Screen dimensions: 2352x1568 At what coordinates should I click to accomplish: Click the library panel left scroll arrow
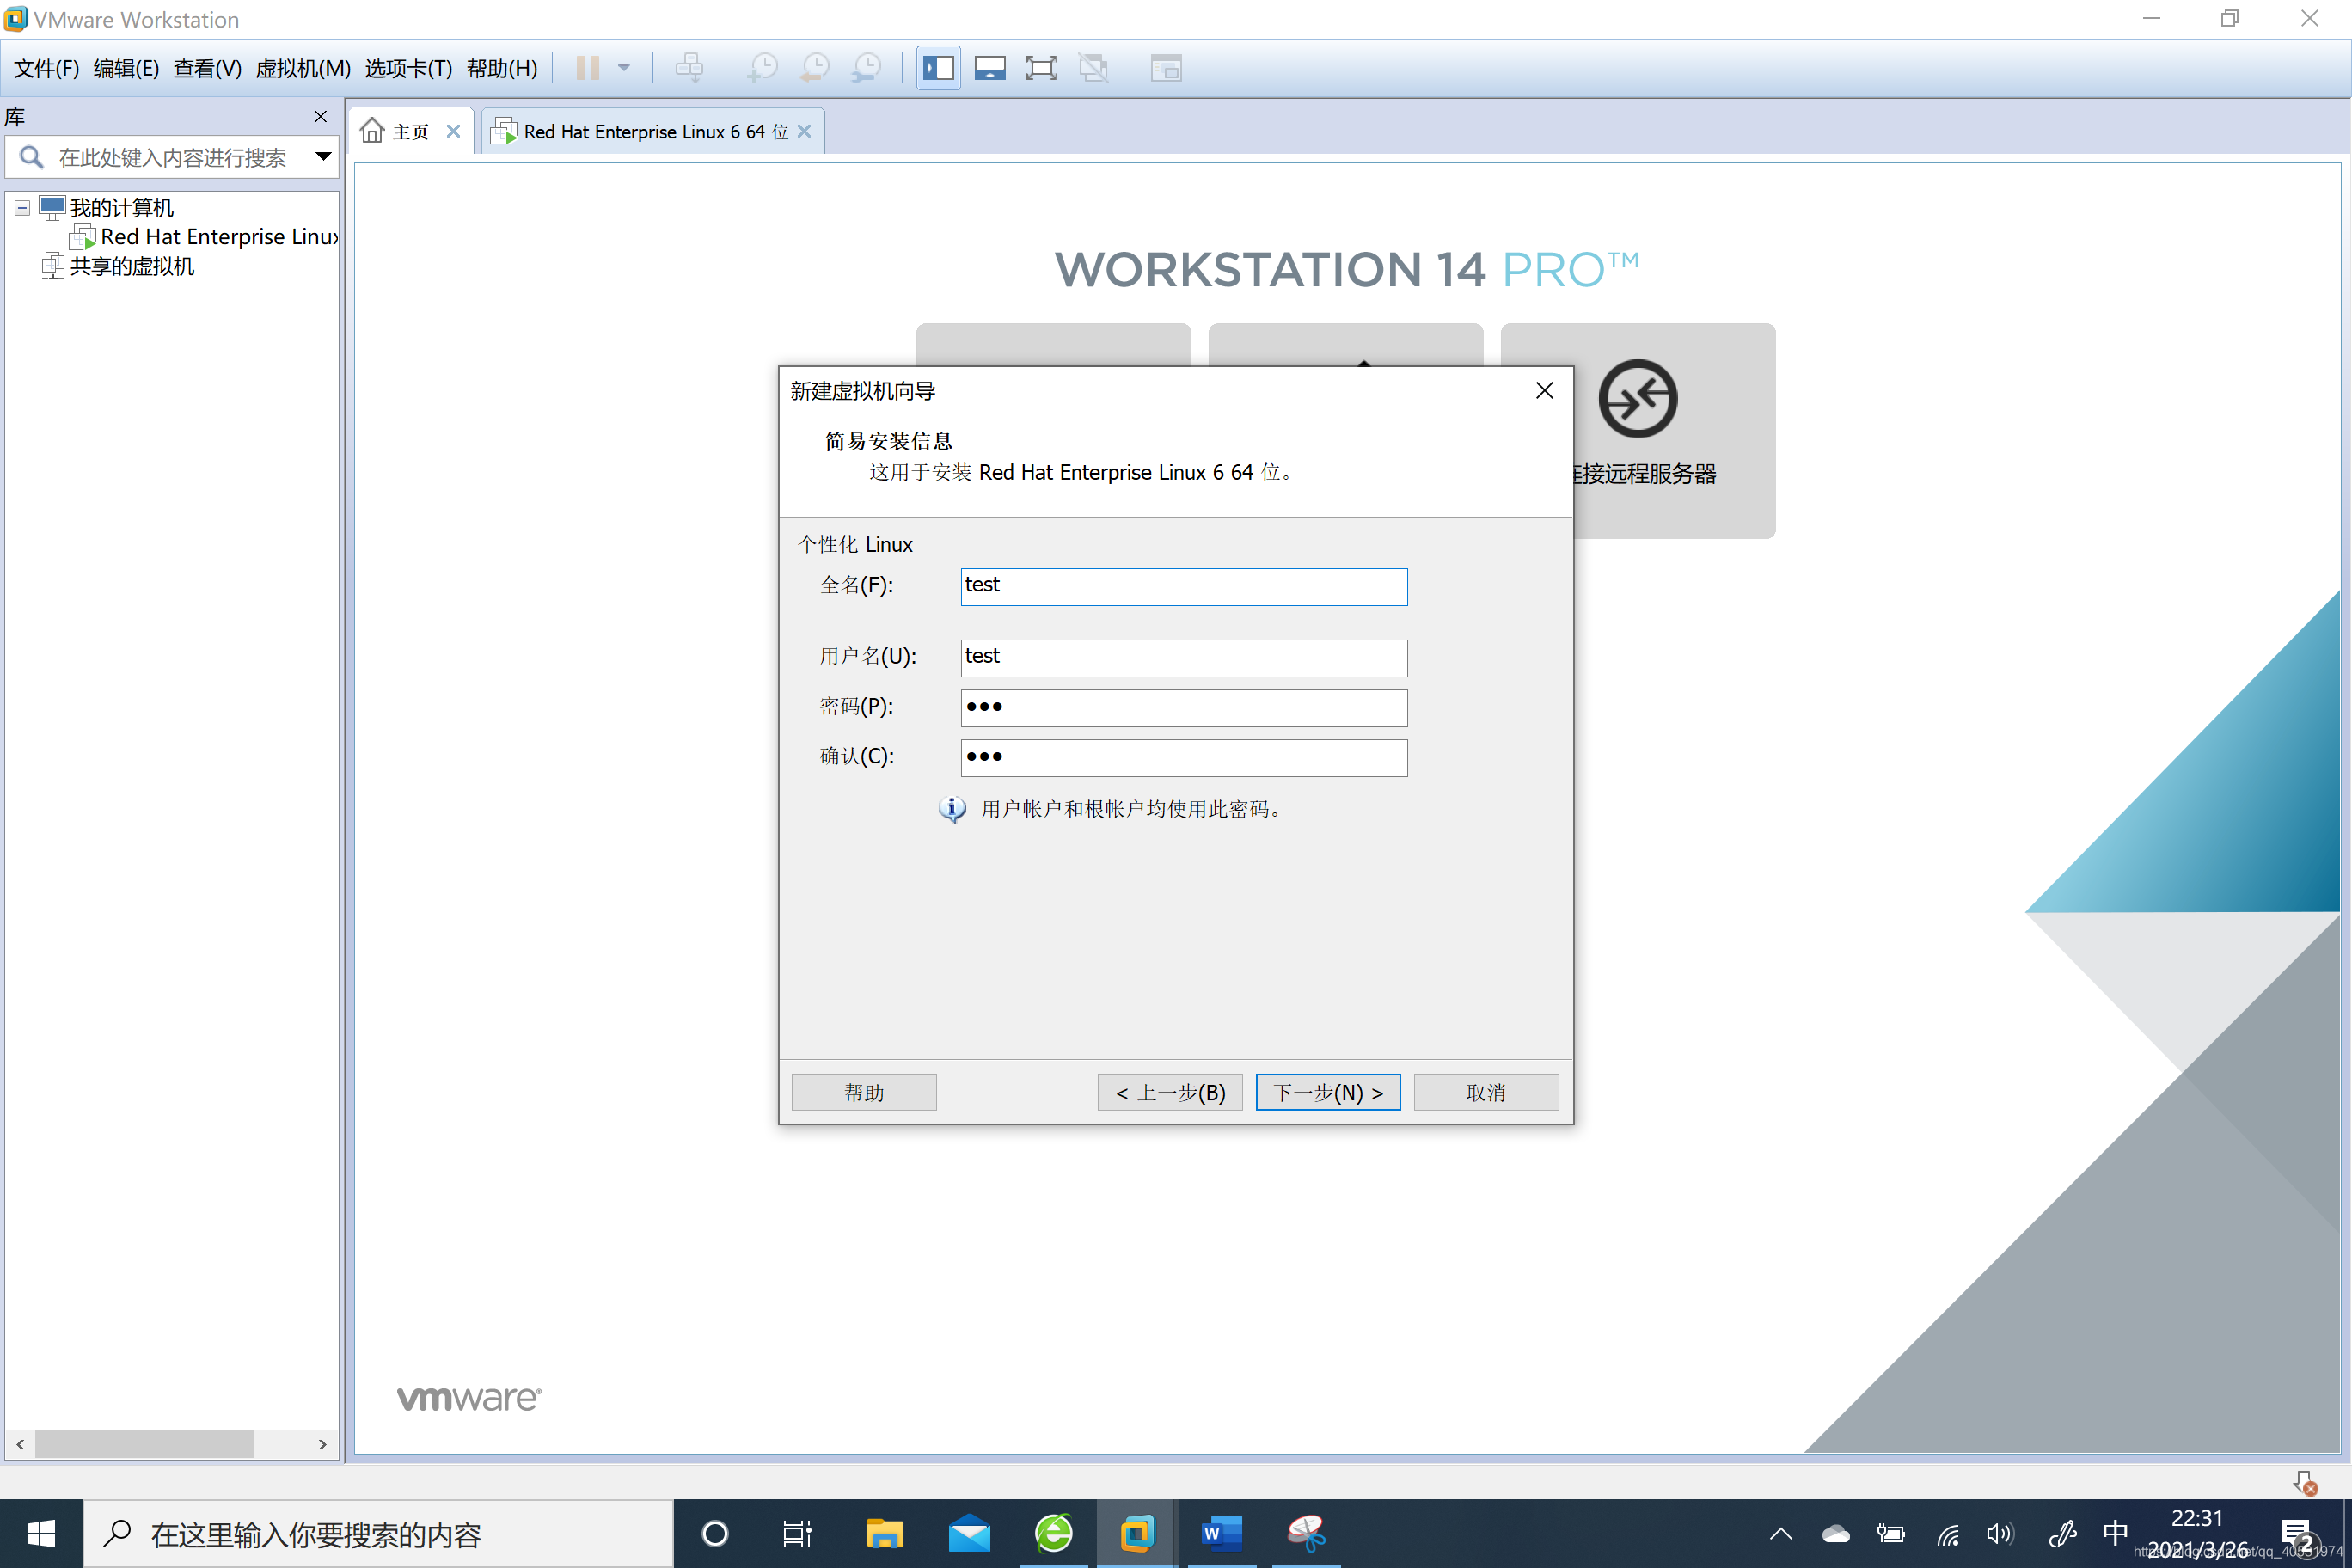click(x=20, y=1444)
